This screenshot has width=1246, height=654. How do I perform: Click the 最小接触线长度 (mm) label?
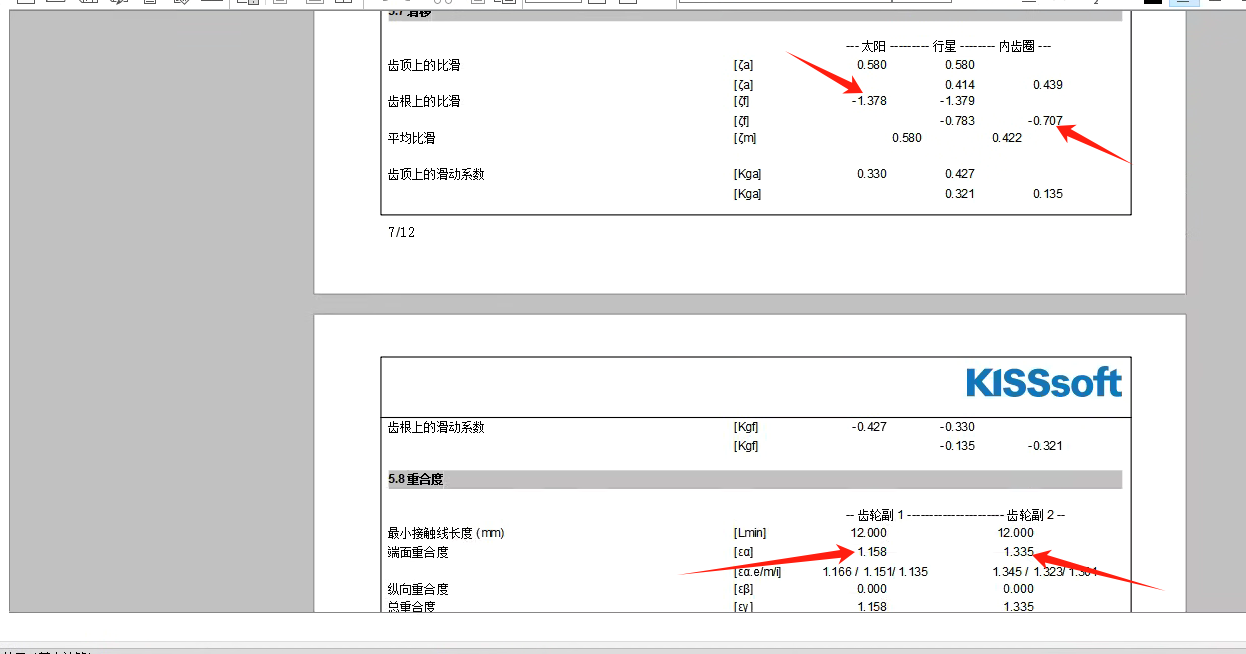coord(446,534)
